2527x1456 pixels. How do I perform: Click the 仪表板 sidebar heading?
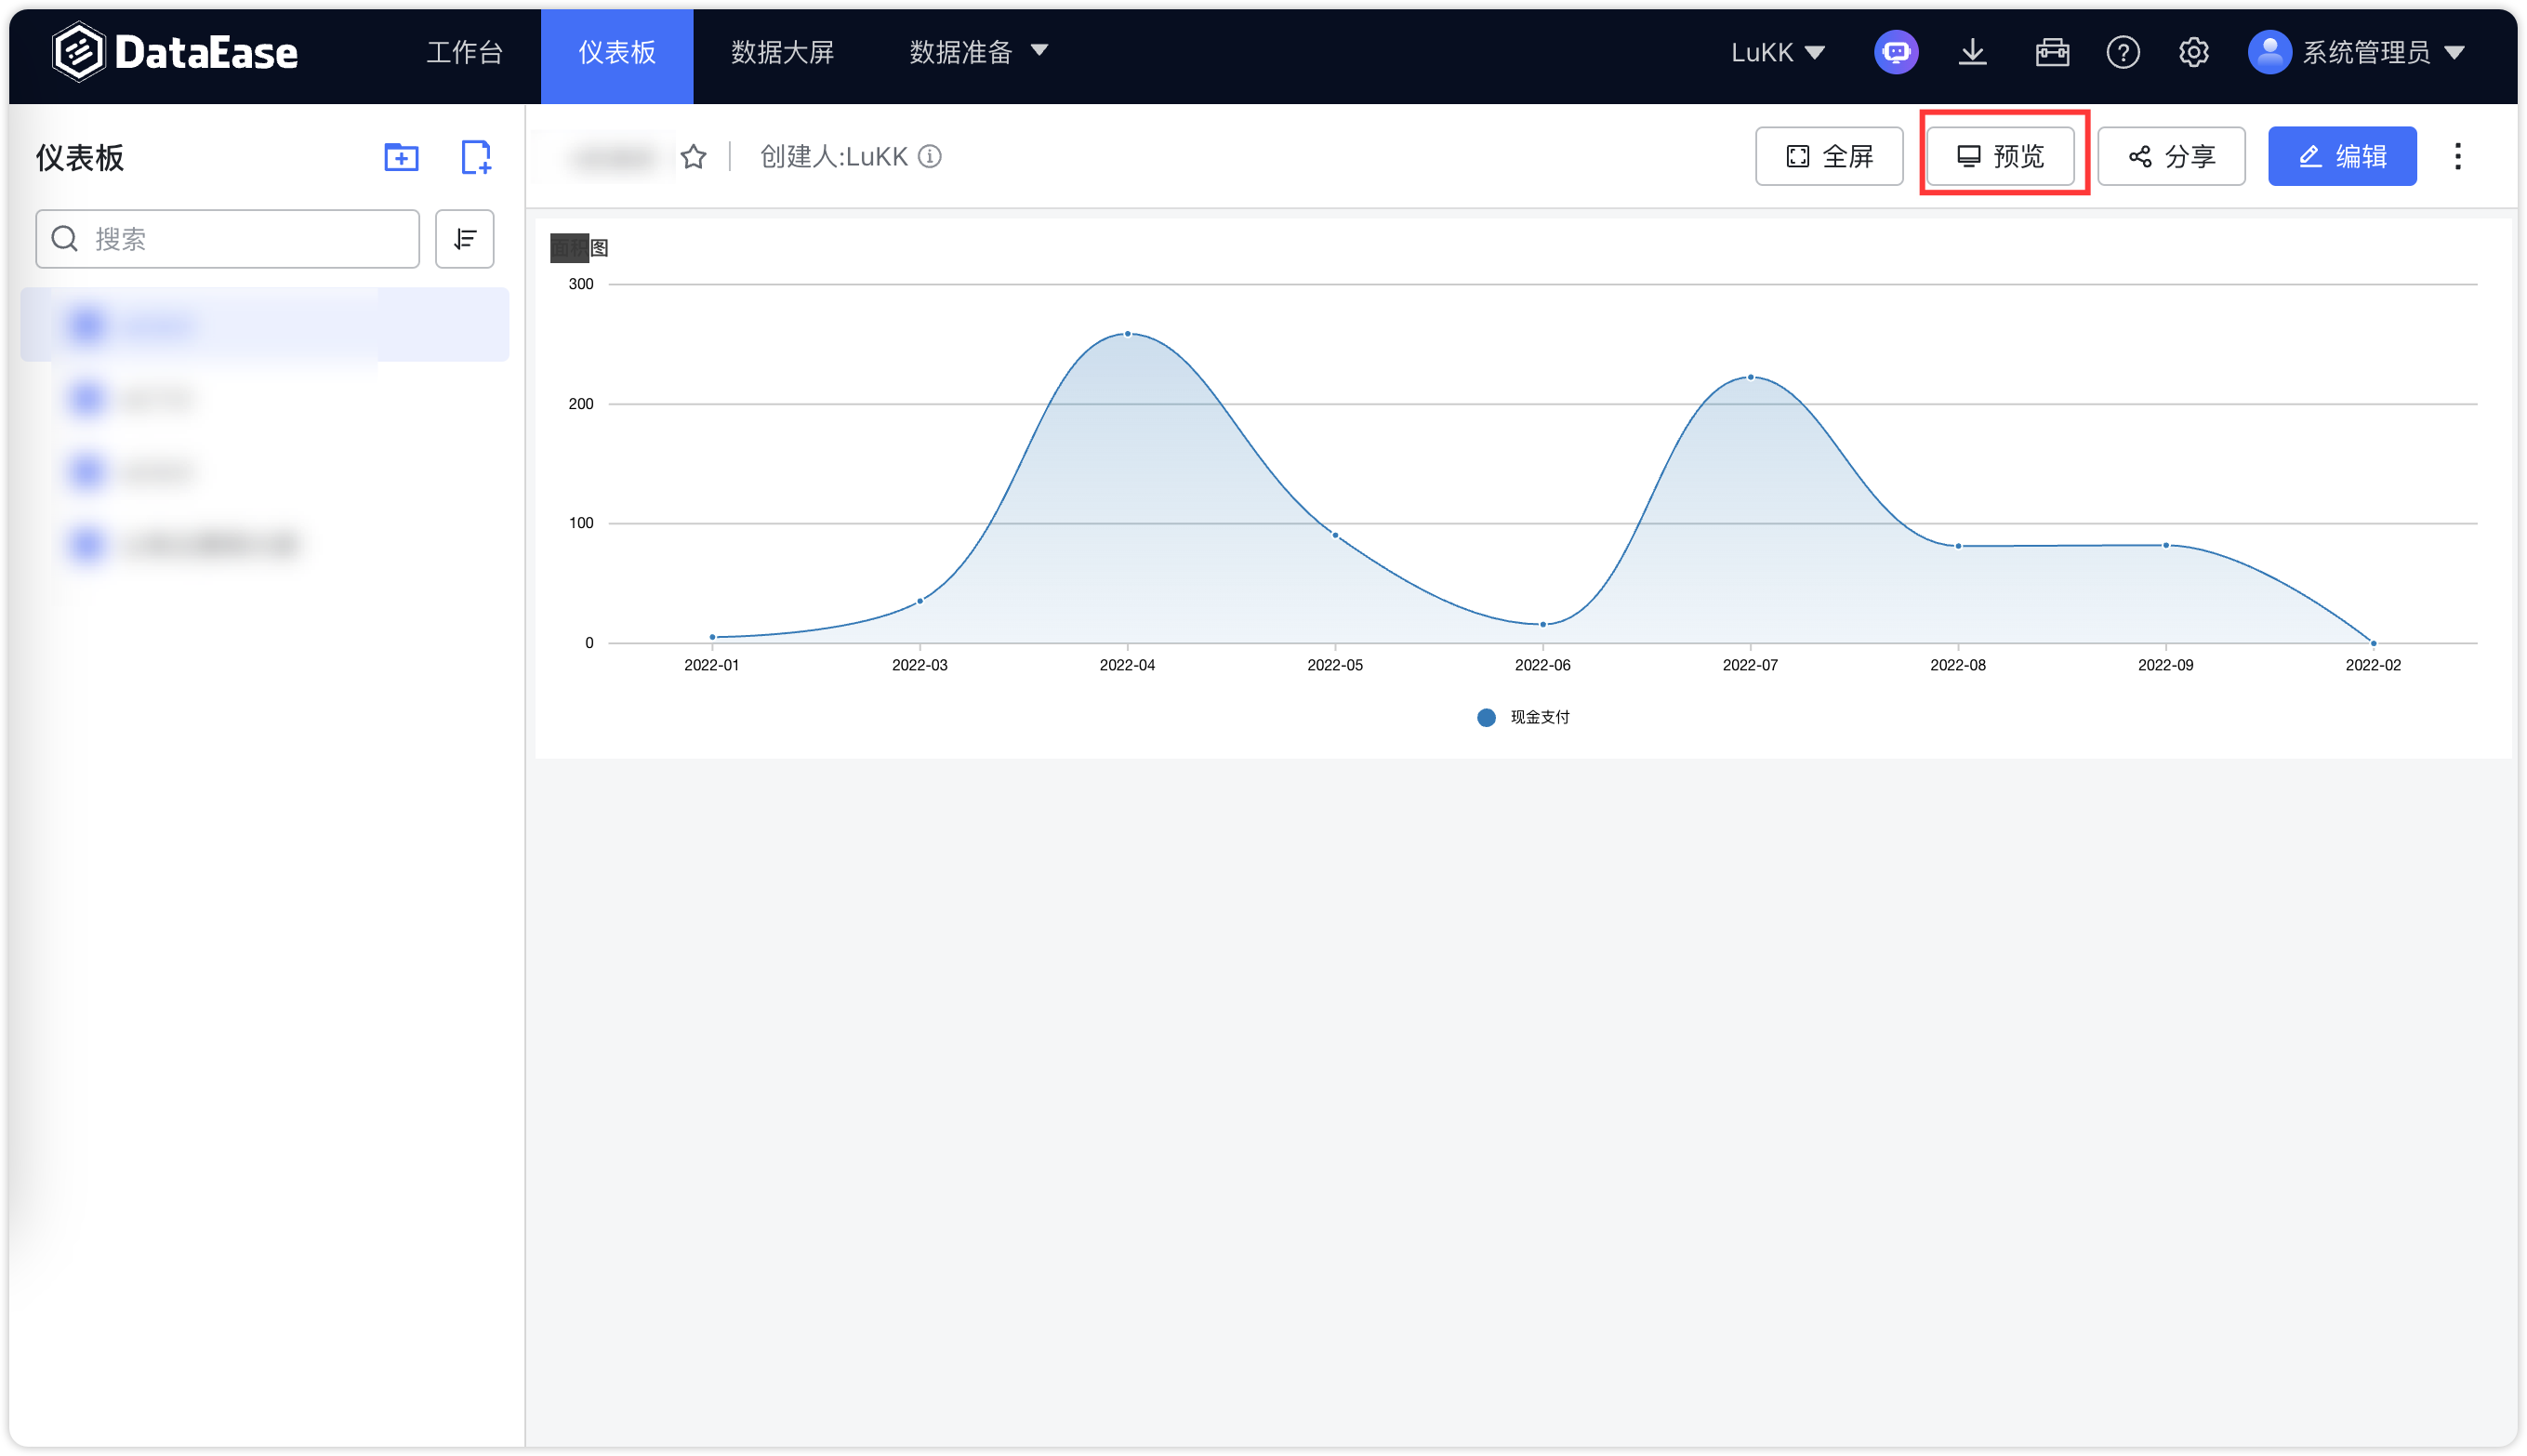(x=80, y=158)
